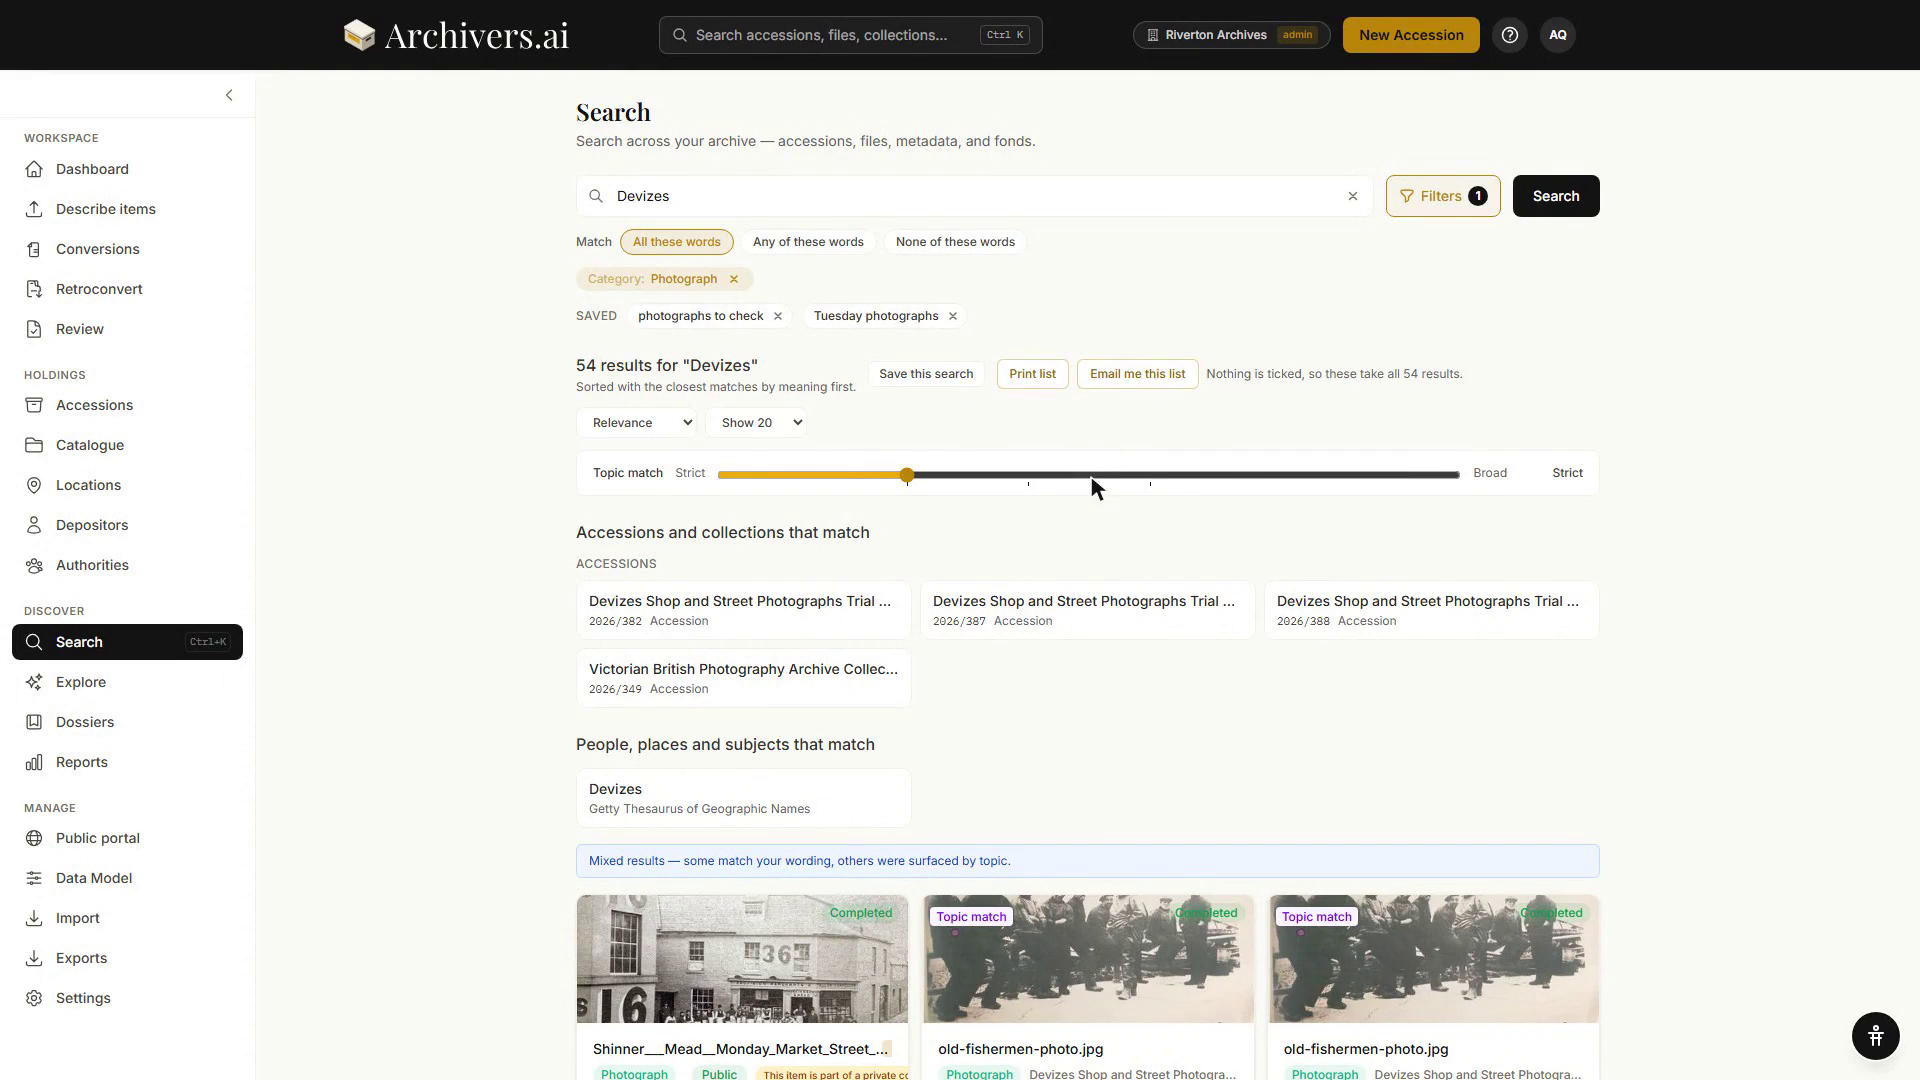The height and width of the screenshot is (1080, 1920).
Task: Open Dossiers in the sidebar
Action: click(127, 722)
